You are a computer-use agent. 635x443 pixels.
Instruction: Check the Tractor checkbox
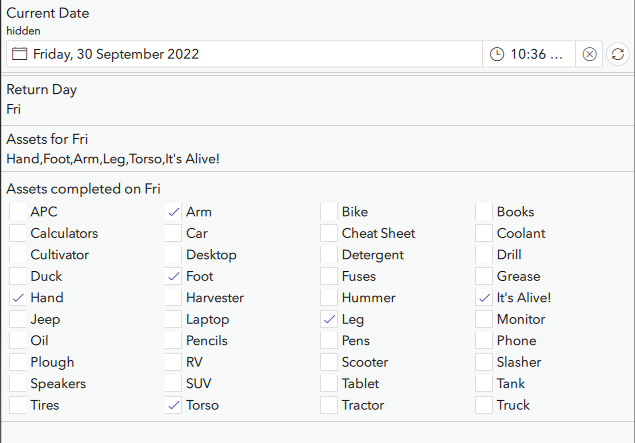pos(329,405)
